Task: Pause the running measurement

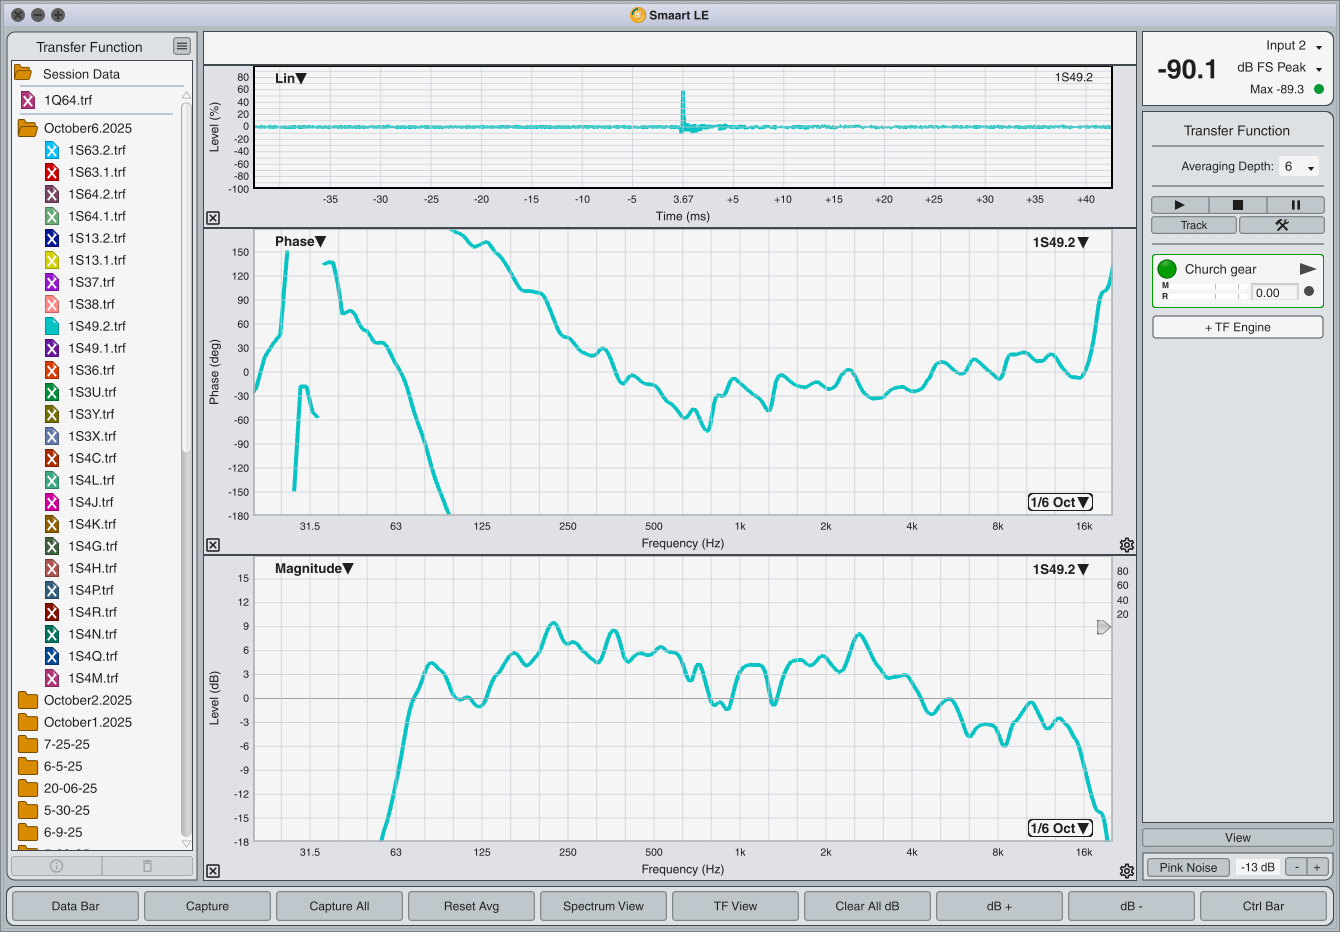Action: 1295,205
